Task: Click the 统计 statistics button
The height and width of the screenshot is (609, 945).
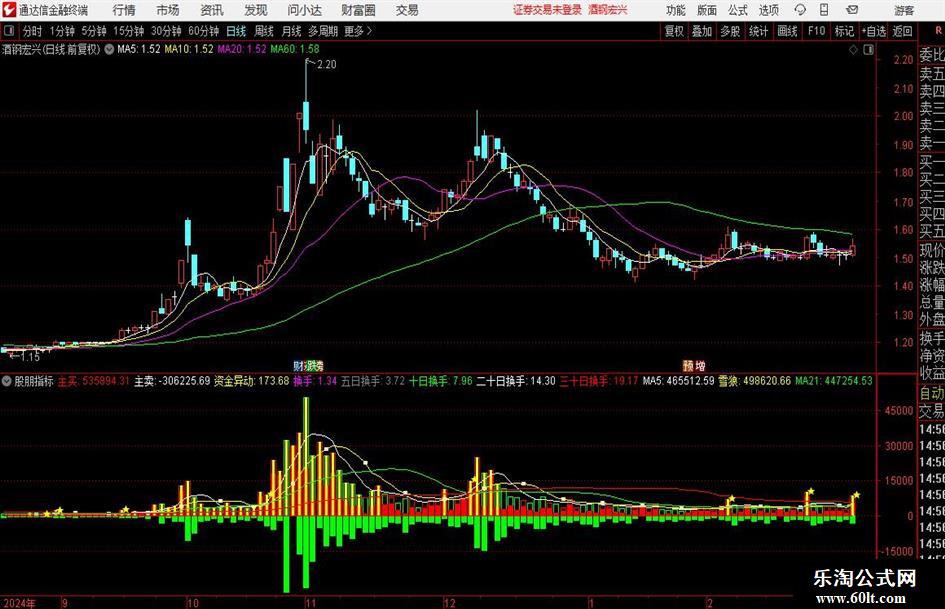Action: tap(758, 31)
